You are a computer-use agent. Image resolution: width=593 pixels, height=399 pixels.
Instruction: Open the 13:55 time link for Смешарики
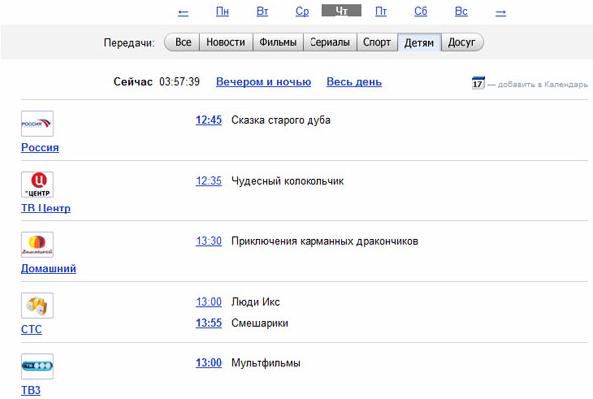coord(209,323)
